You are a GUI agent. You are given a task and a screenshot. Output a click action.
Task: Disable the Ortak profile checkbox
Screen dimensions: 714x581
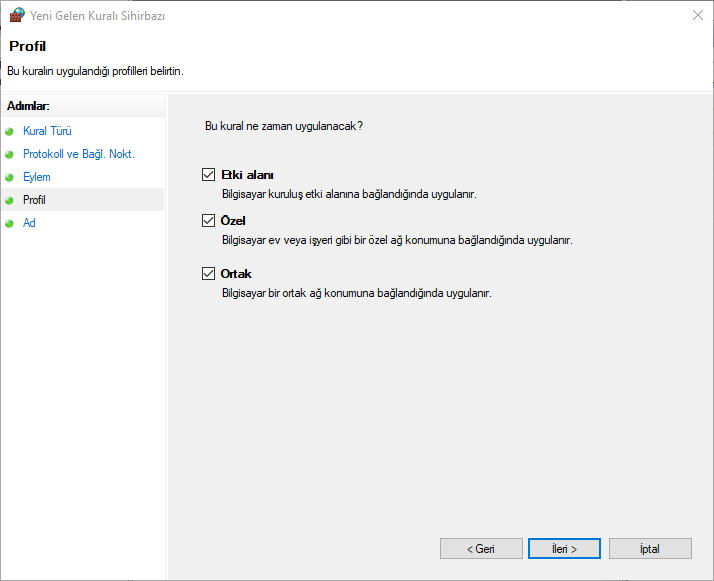click(x=209, y=274)
